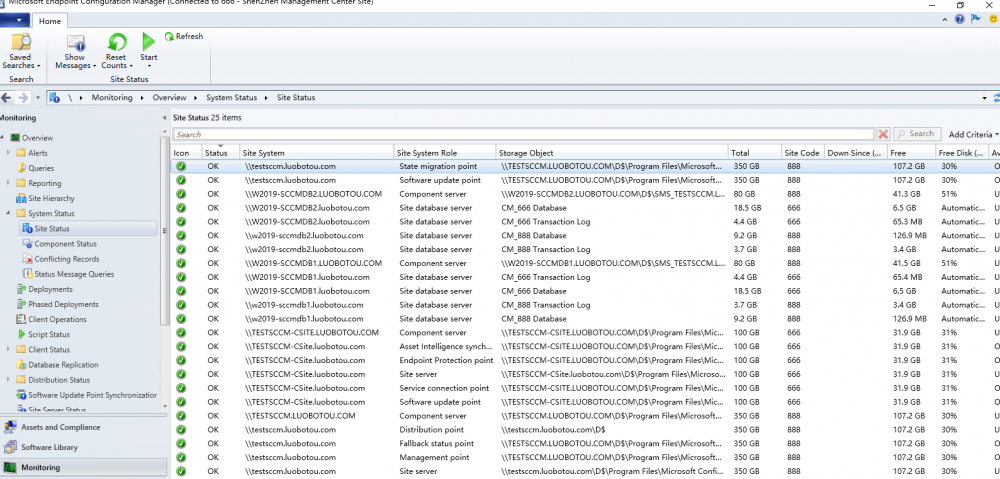This screenshot has width=1000, height=479.
Task: Select the Asset Intelligence synch row
Action: (x=585, y=346)
